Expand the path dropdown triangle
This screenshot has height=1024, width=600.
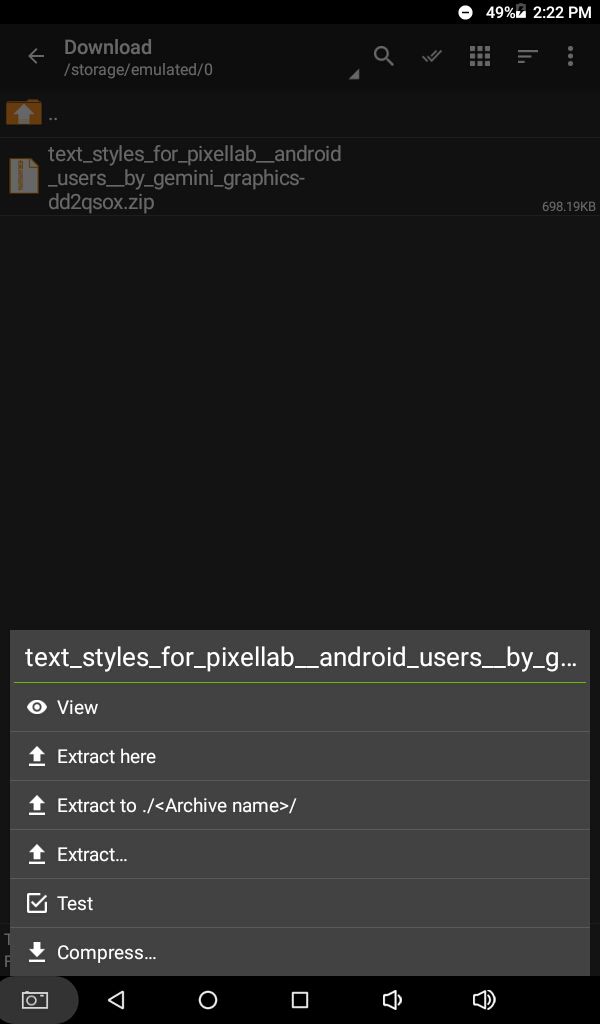pyautogui.click(x=353, y=75)
